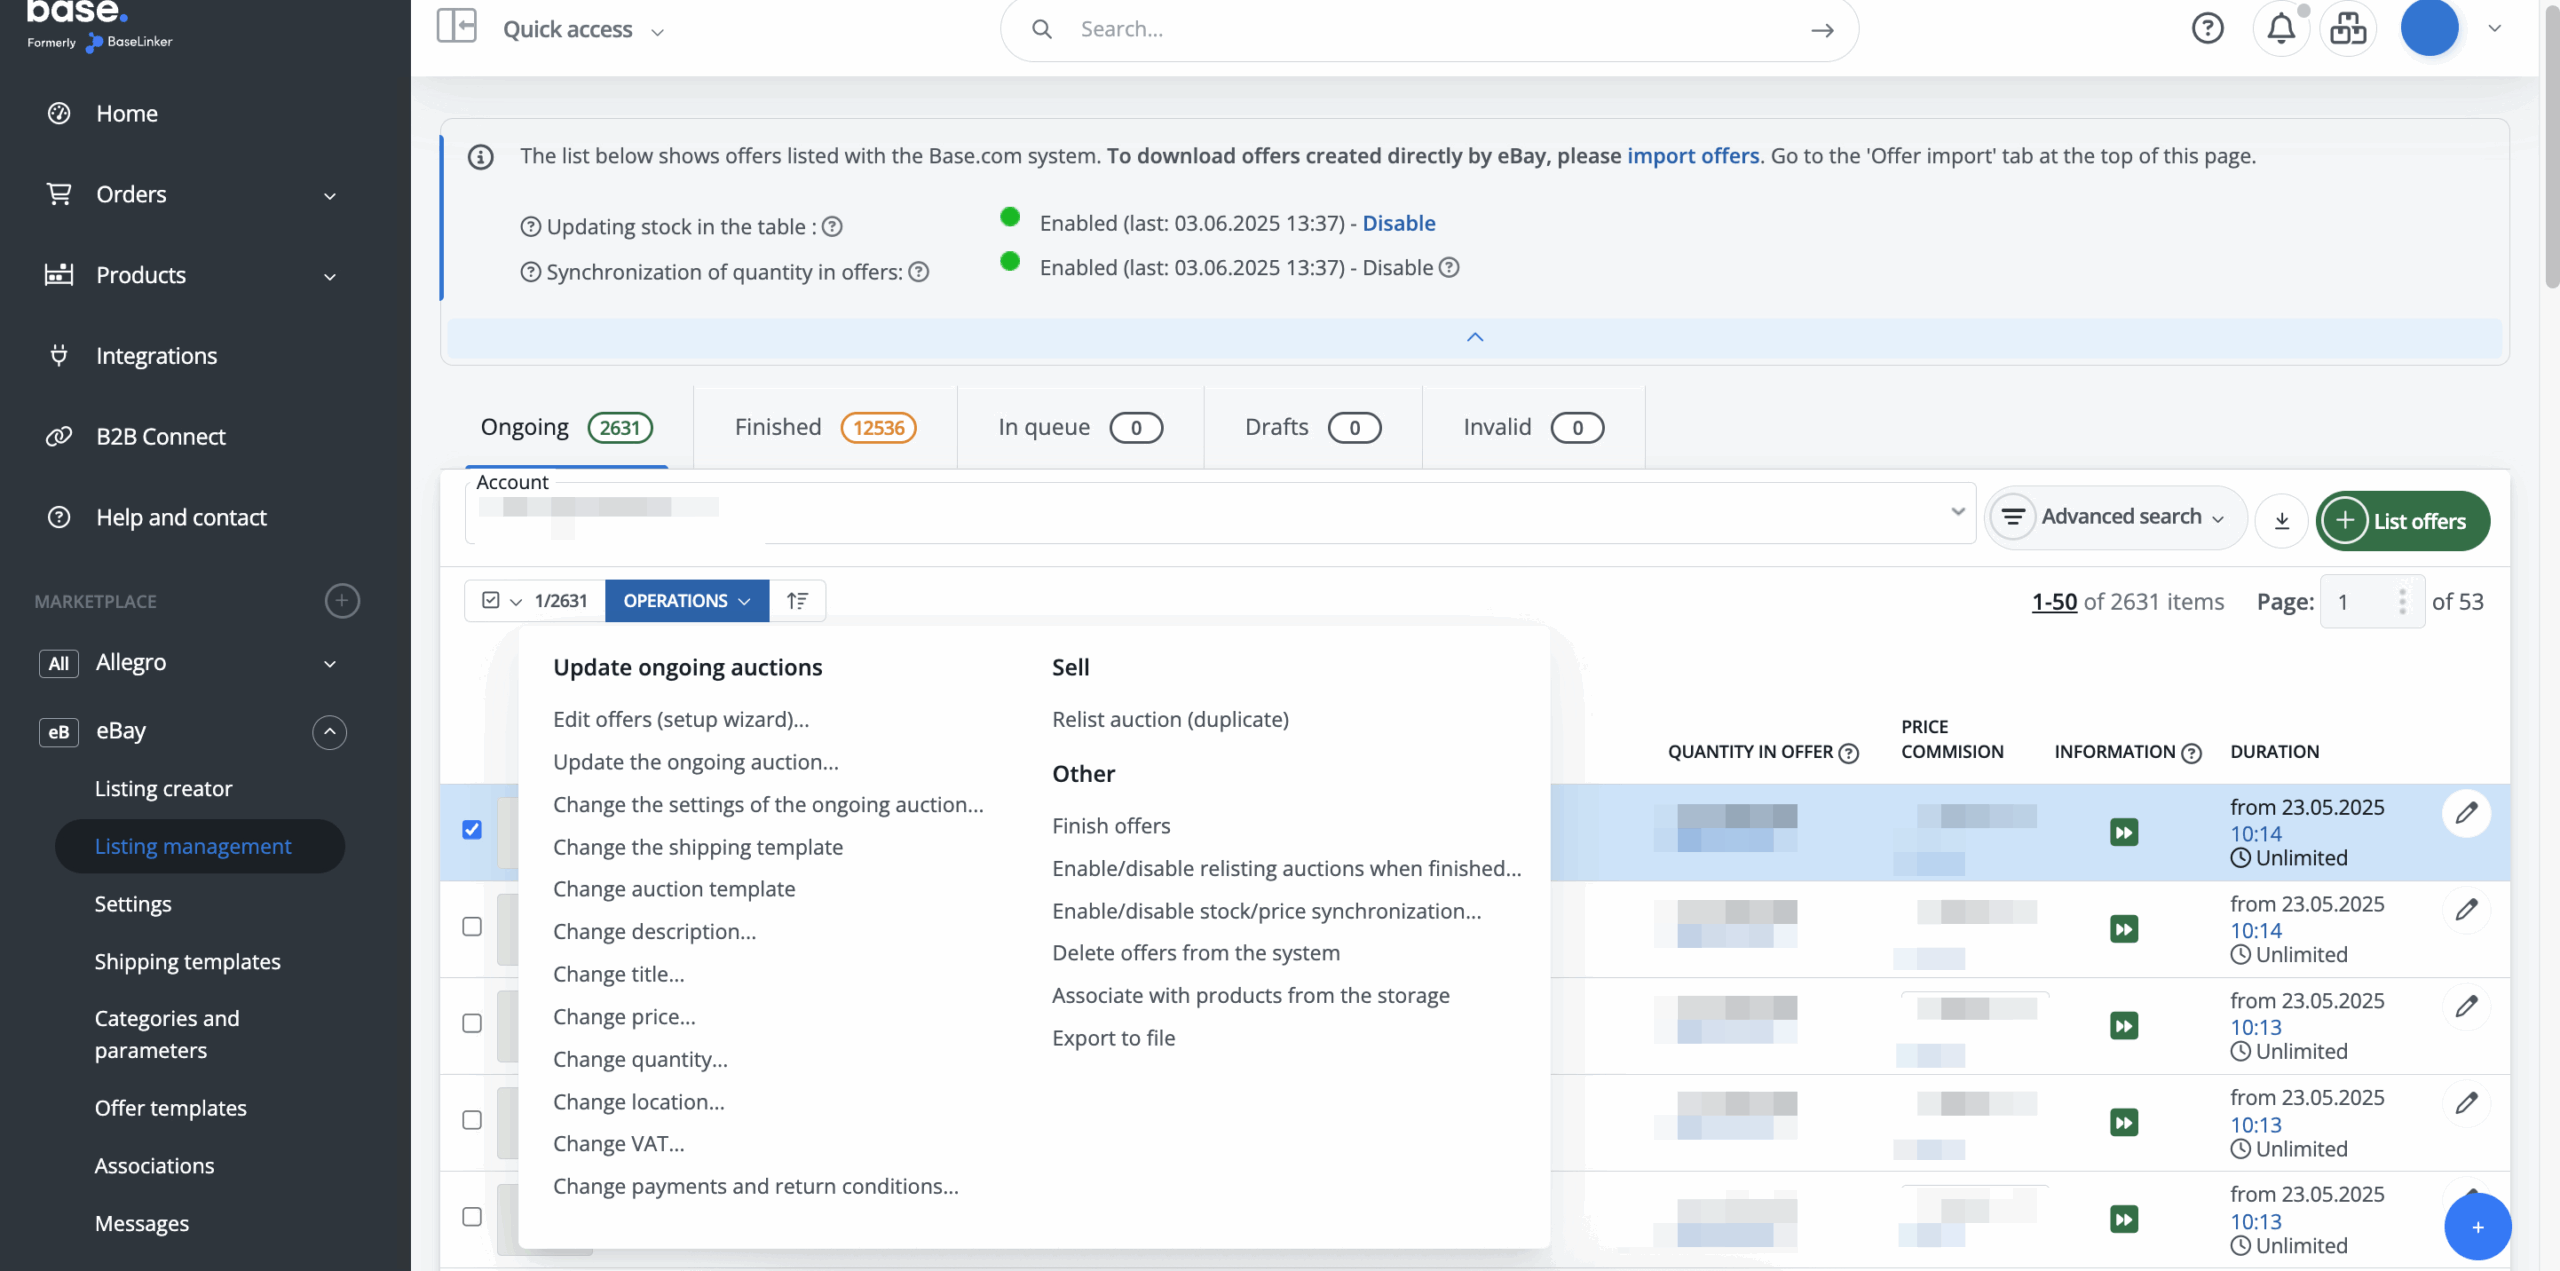Viewport: 2560px width, 1271px height.
Task: Click the sidebar collapse panel icon
Action: [x=456, y=27]
